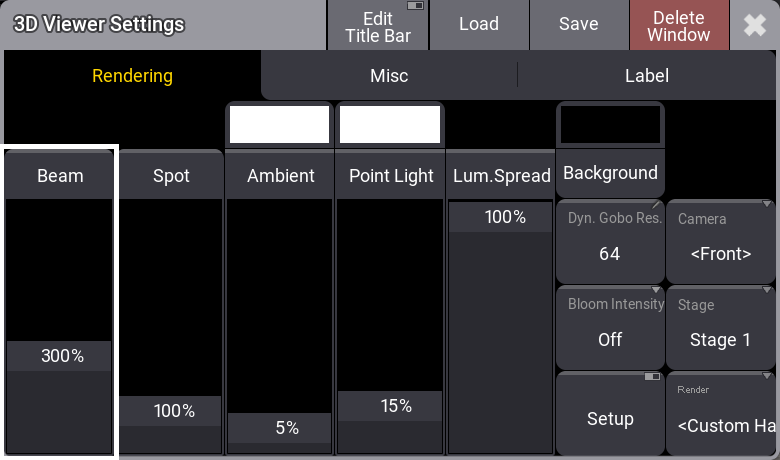Viewport: 780px width, 460px height.
Task: Select the Label tab
Action: coord(646,76)
